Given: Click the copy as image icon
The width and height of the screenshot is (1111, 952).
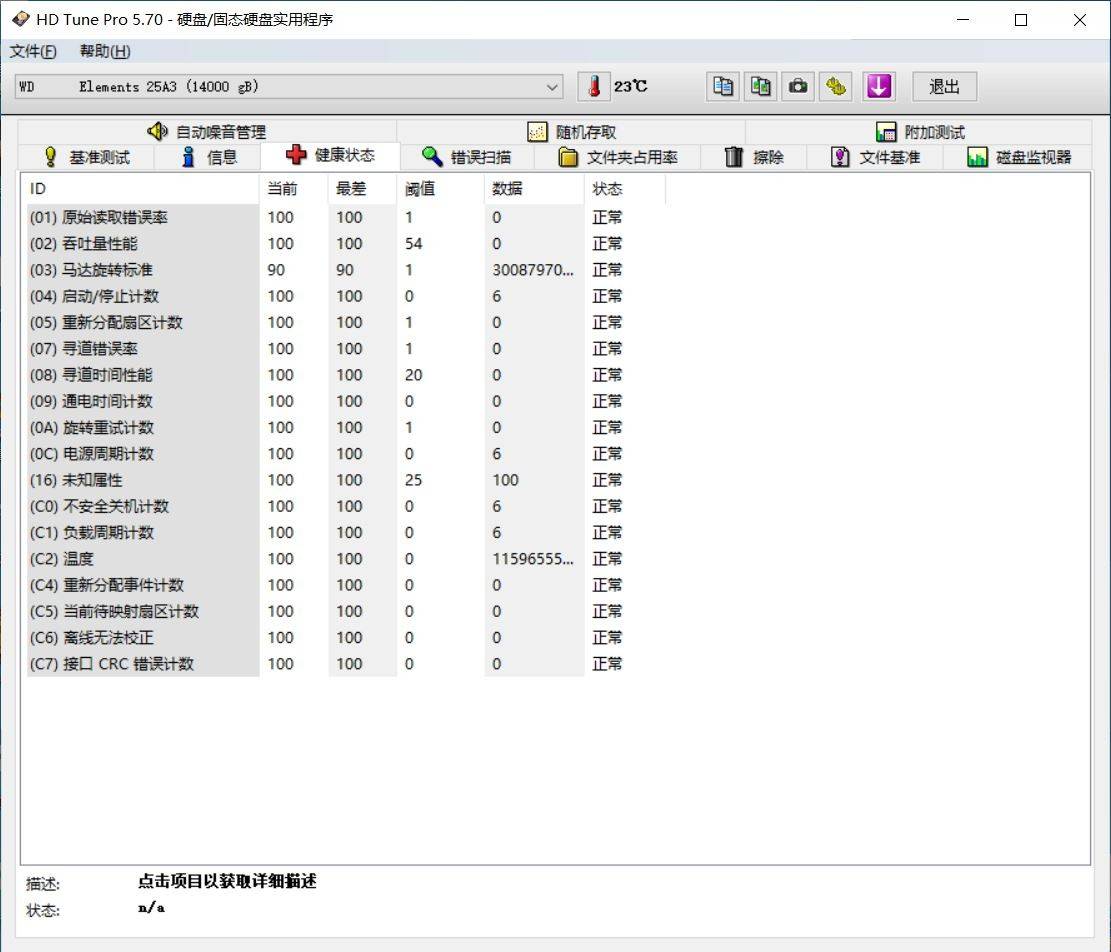Looking at the screenshot, I should click(x=760, y=86).
